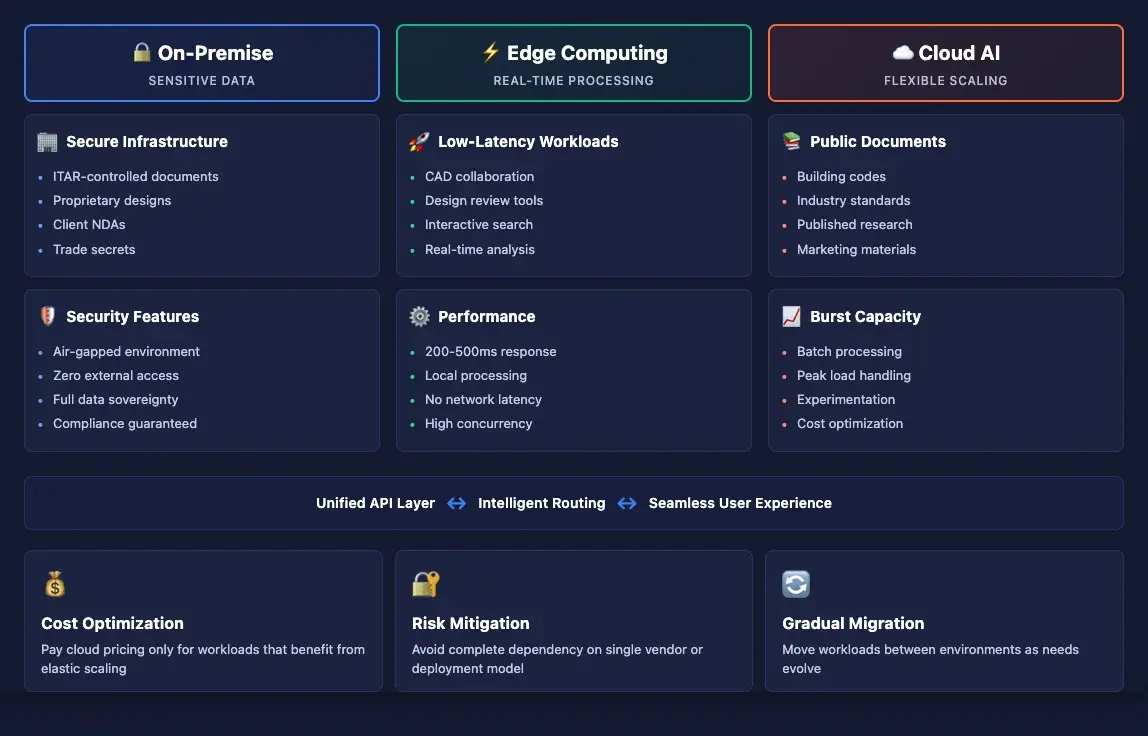The height and width of the screenshot is (736, 1148).
Task: Select the gear icon next to Performance
Action: coord(419,316)
